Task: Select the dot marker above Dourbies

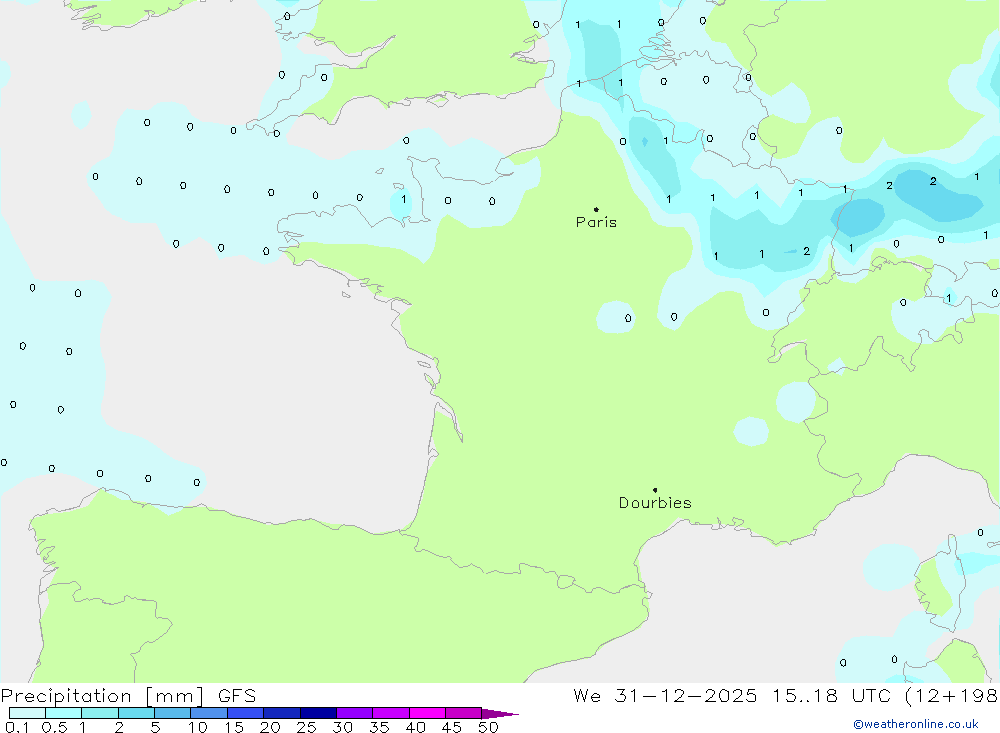Action: click(x=655, y=490)
